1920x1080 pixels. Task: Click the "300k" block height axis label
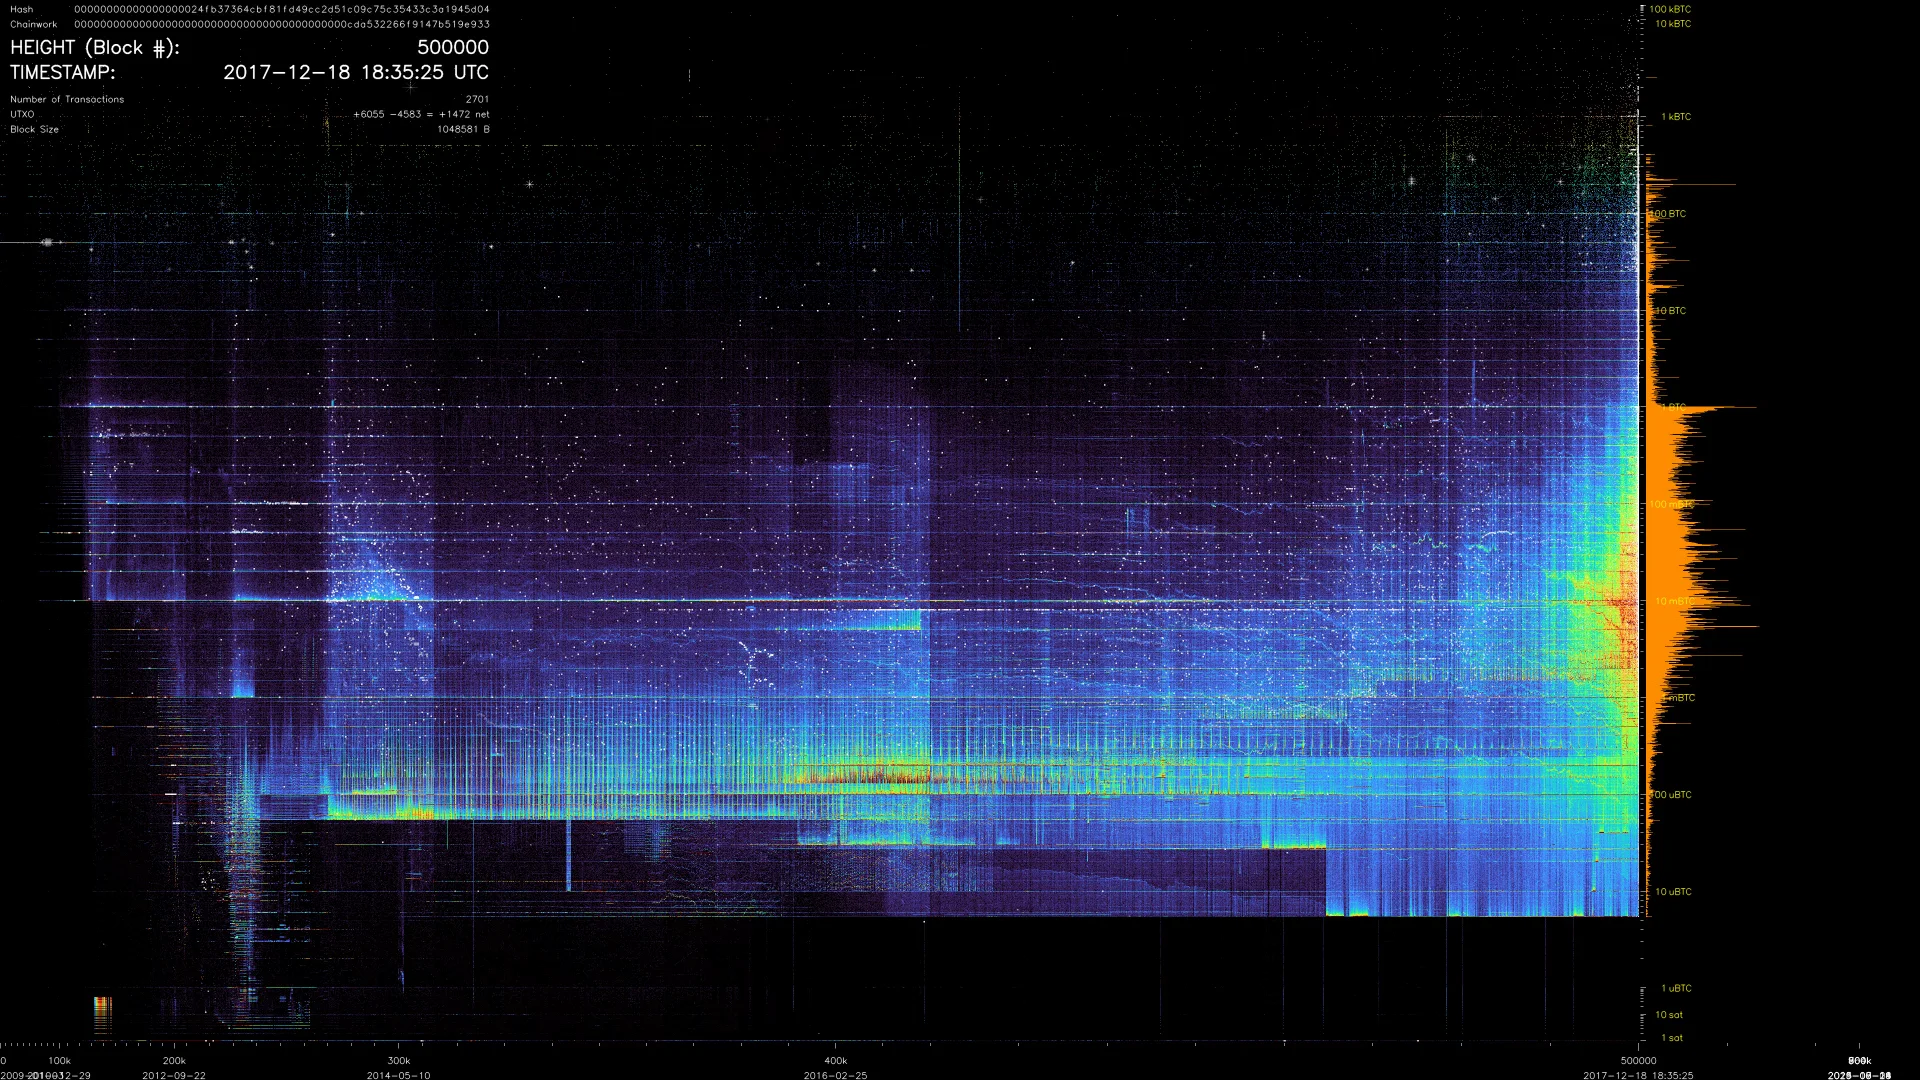(x=399, y=1061)
